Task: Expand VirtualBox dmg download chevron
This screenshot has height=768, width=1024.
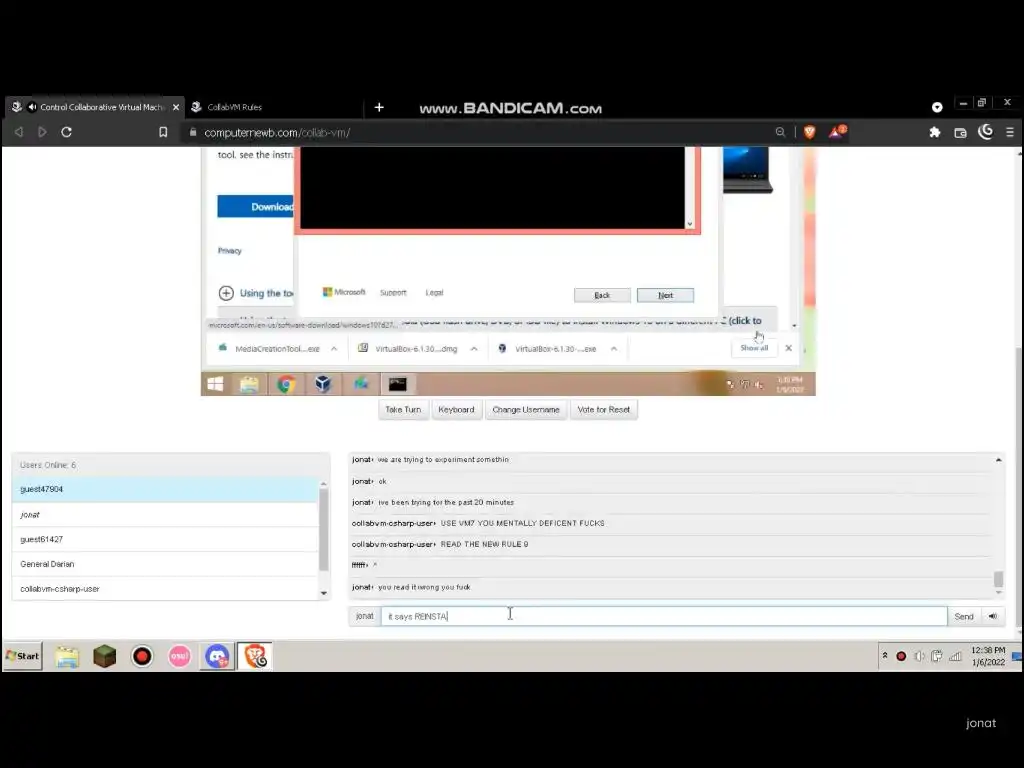Action: pos(474,349)
